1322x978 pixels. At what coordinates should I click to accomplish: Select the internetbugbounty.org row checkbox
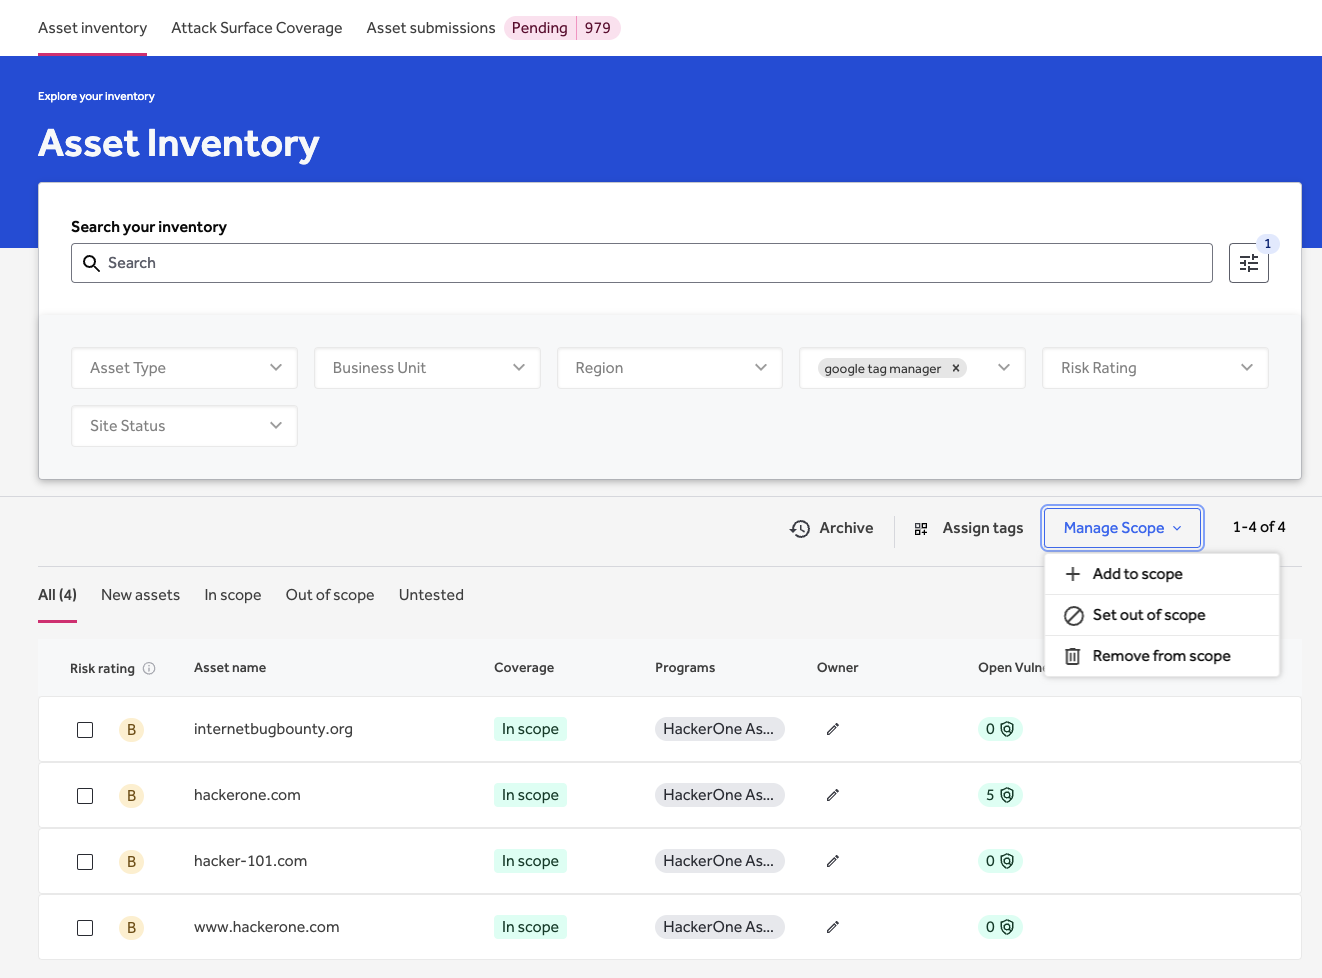click(85, 730)
